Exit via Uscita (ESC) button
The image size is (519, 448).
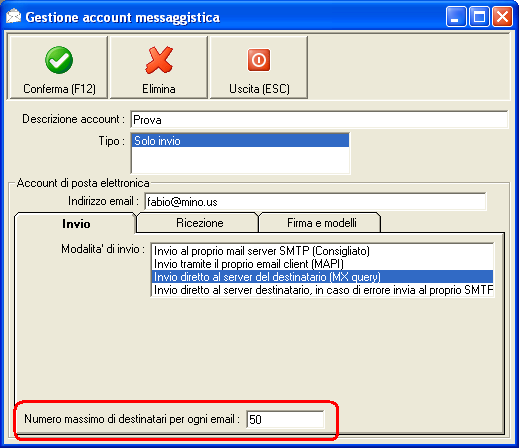point(259,67)
